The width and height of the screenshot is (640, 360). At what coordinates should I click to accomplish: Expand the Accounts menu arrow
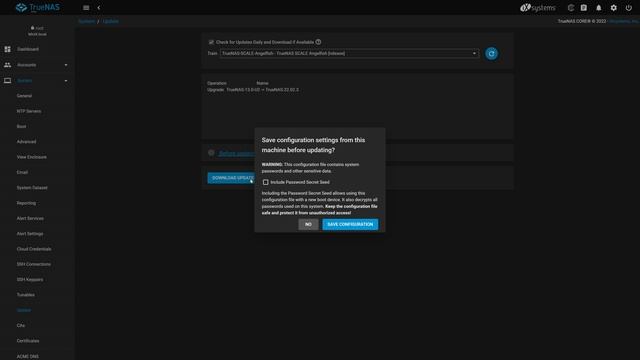pos(66,65)
